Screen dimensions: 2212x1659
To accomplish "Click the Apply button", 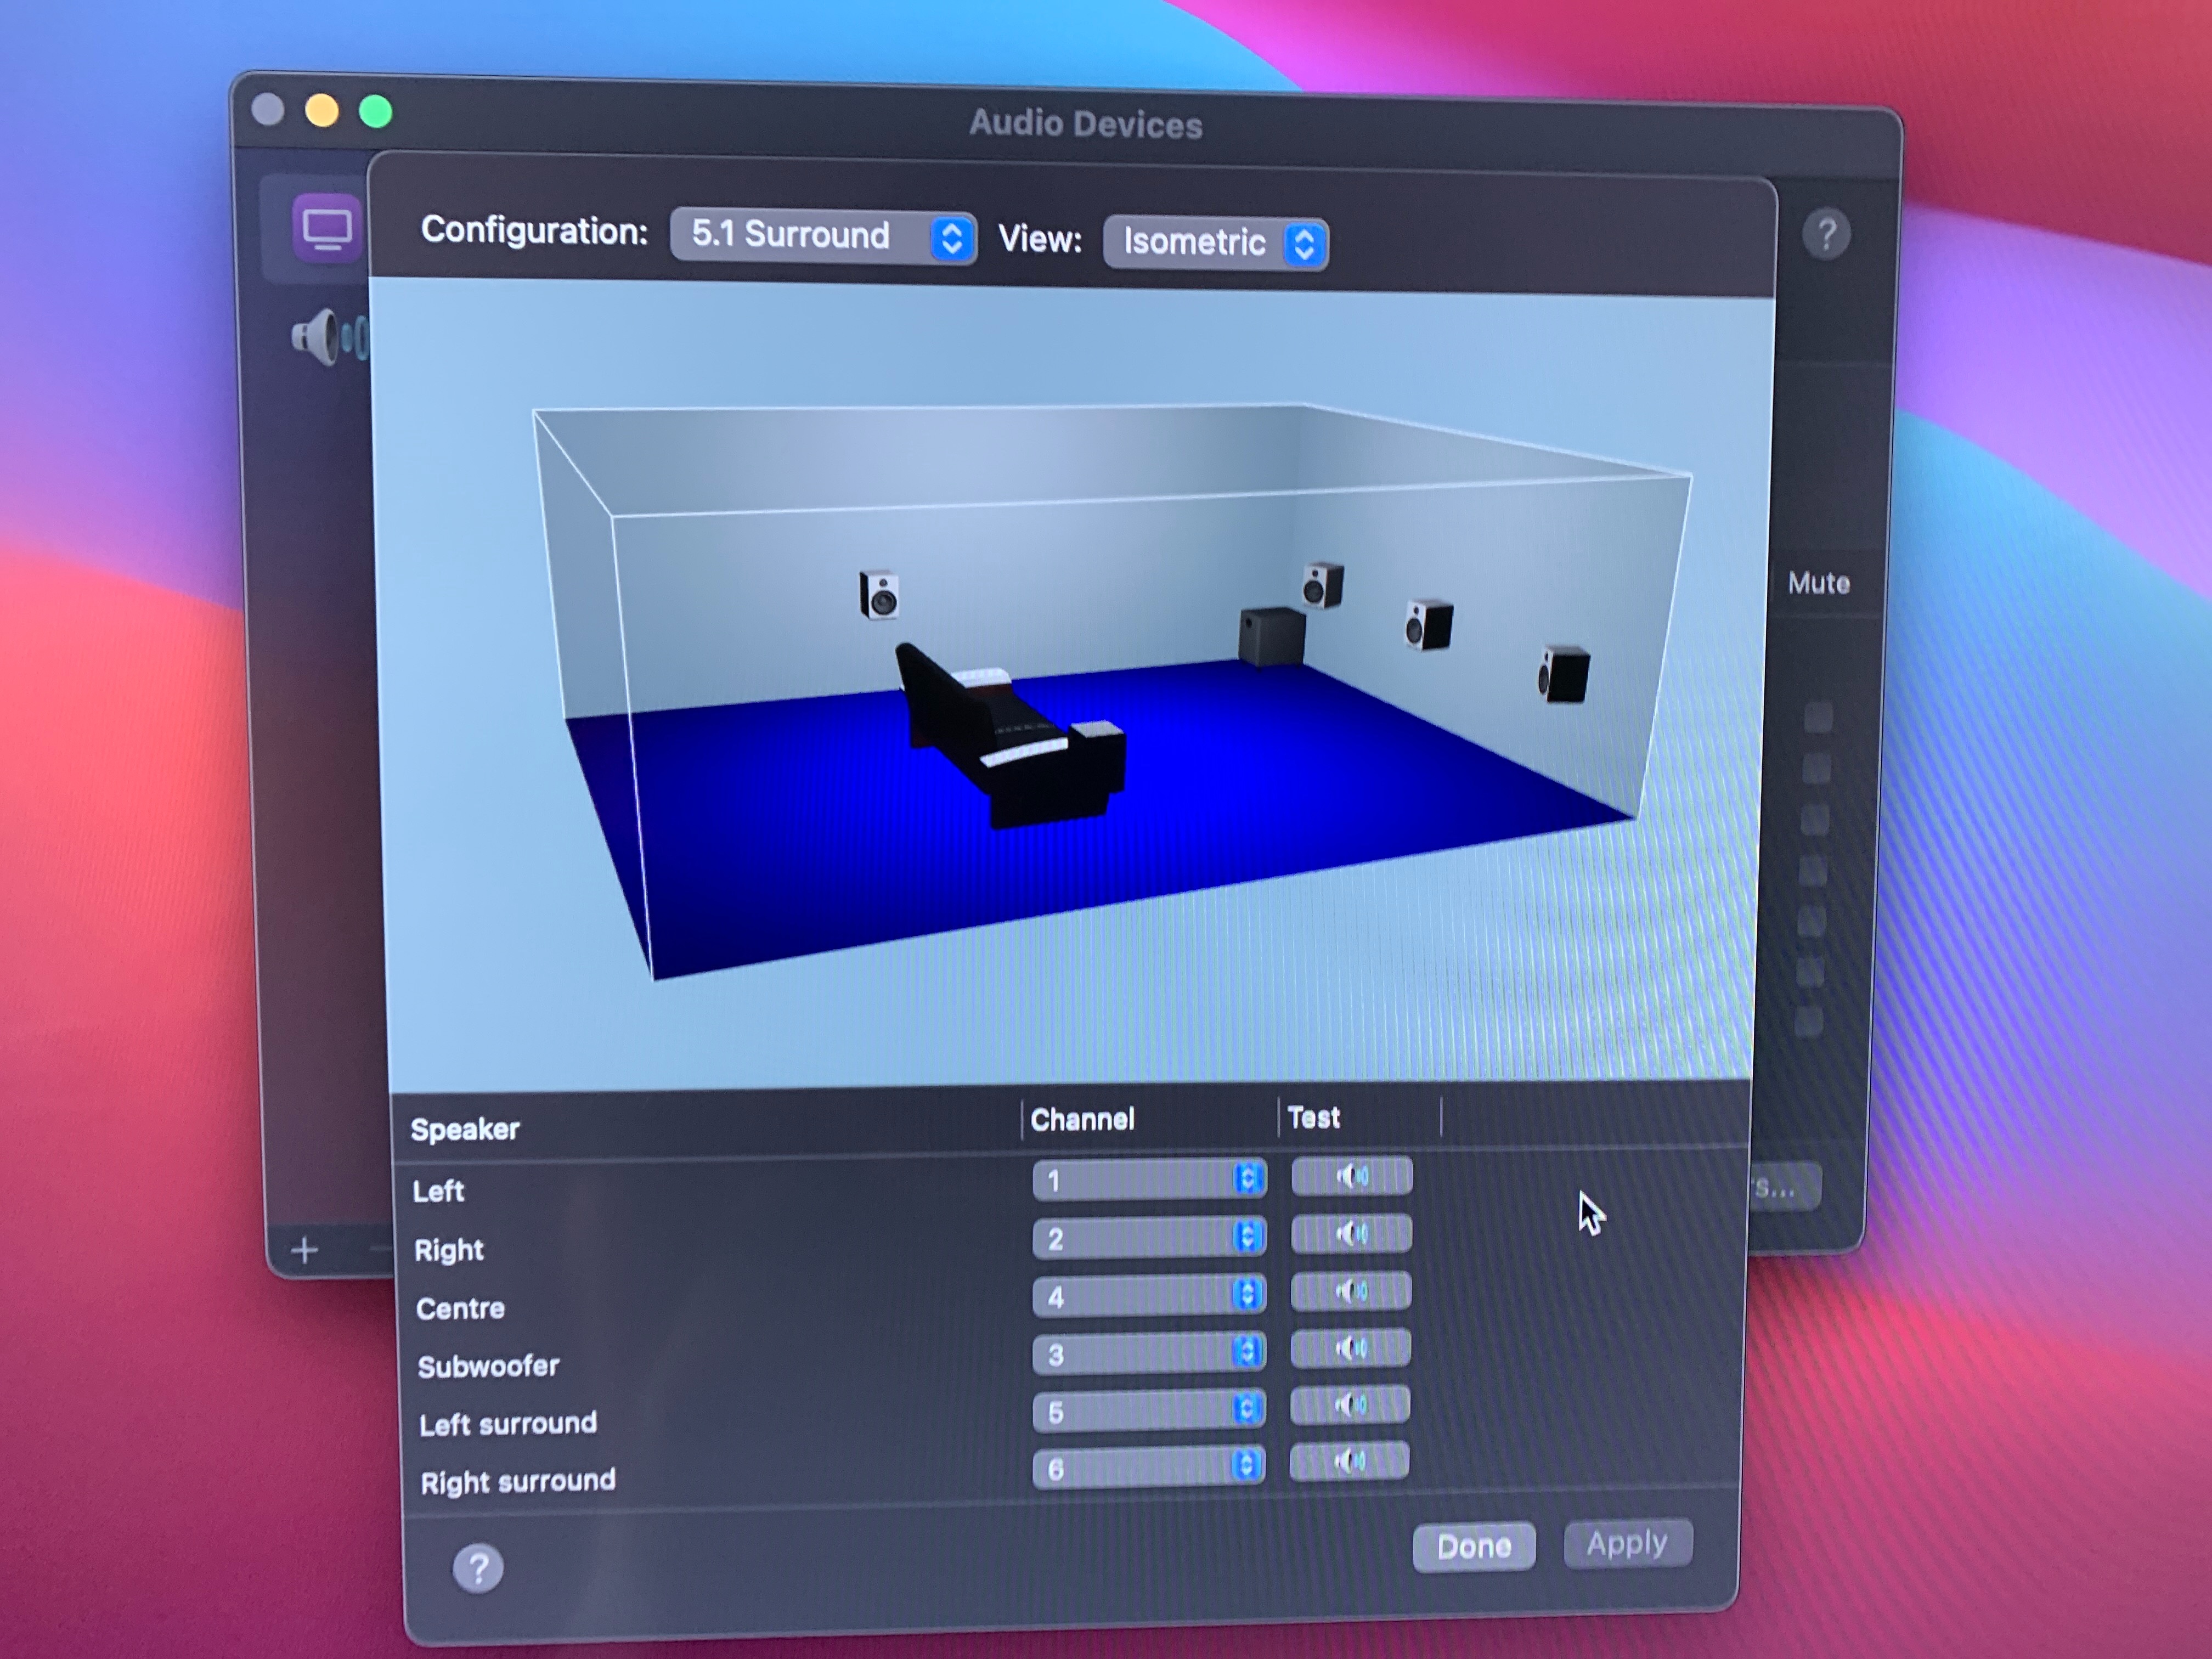I will point(1627,1544).
